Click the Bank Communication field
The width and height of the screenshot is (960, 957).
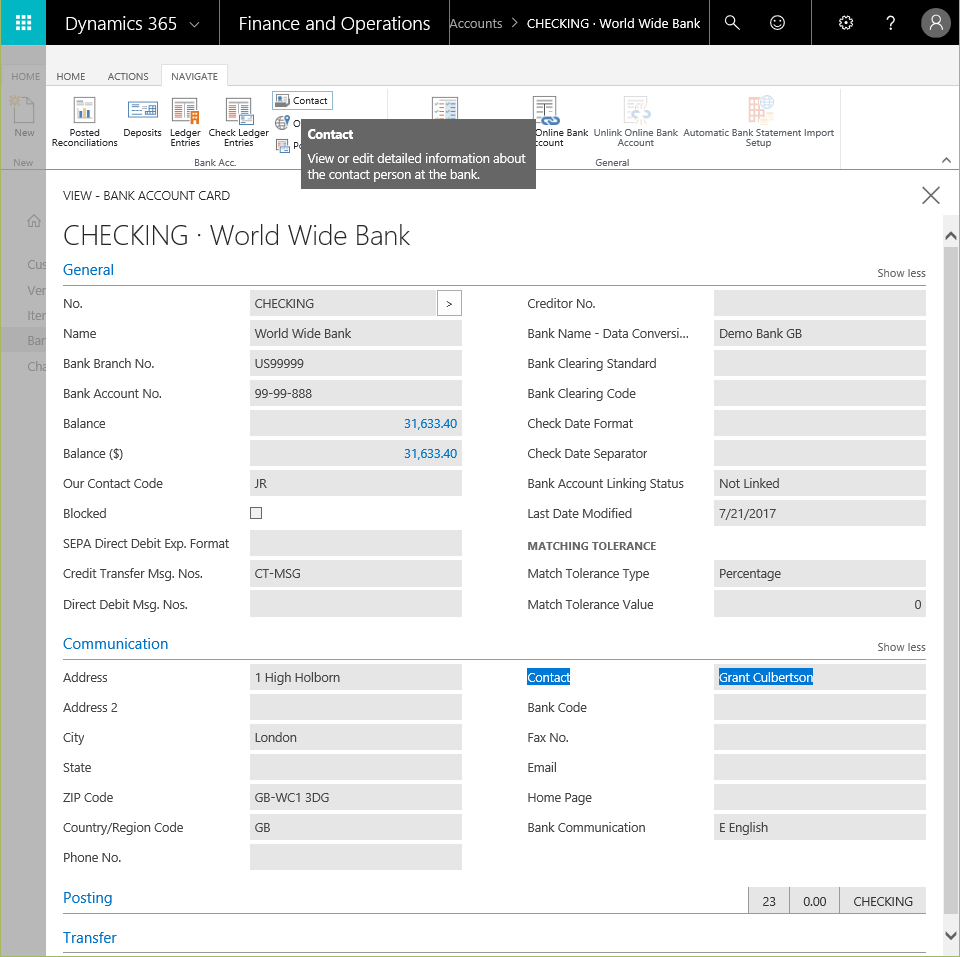(x=820, y=827)
